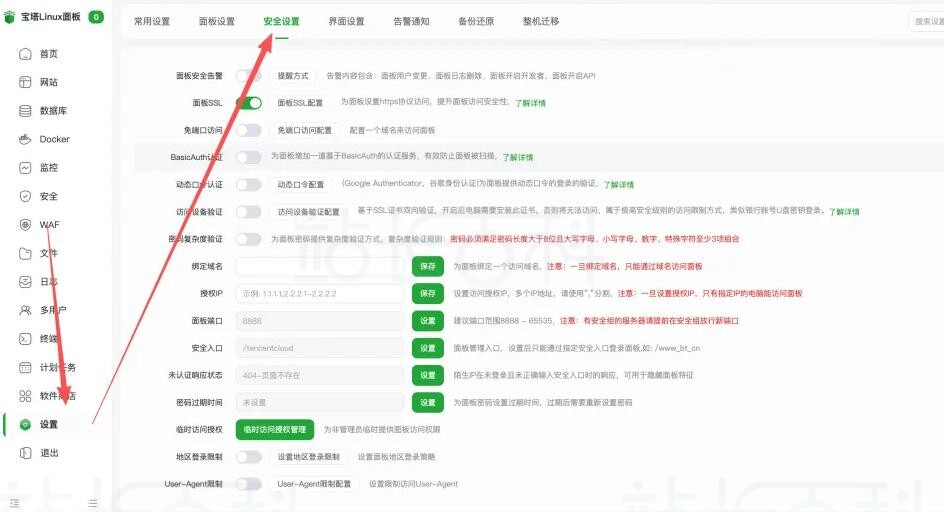Click the 搜索设置 search box
Image resolution: width=944 pixels, height=512 pixels.
[927, 21]
